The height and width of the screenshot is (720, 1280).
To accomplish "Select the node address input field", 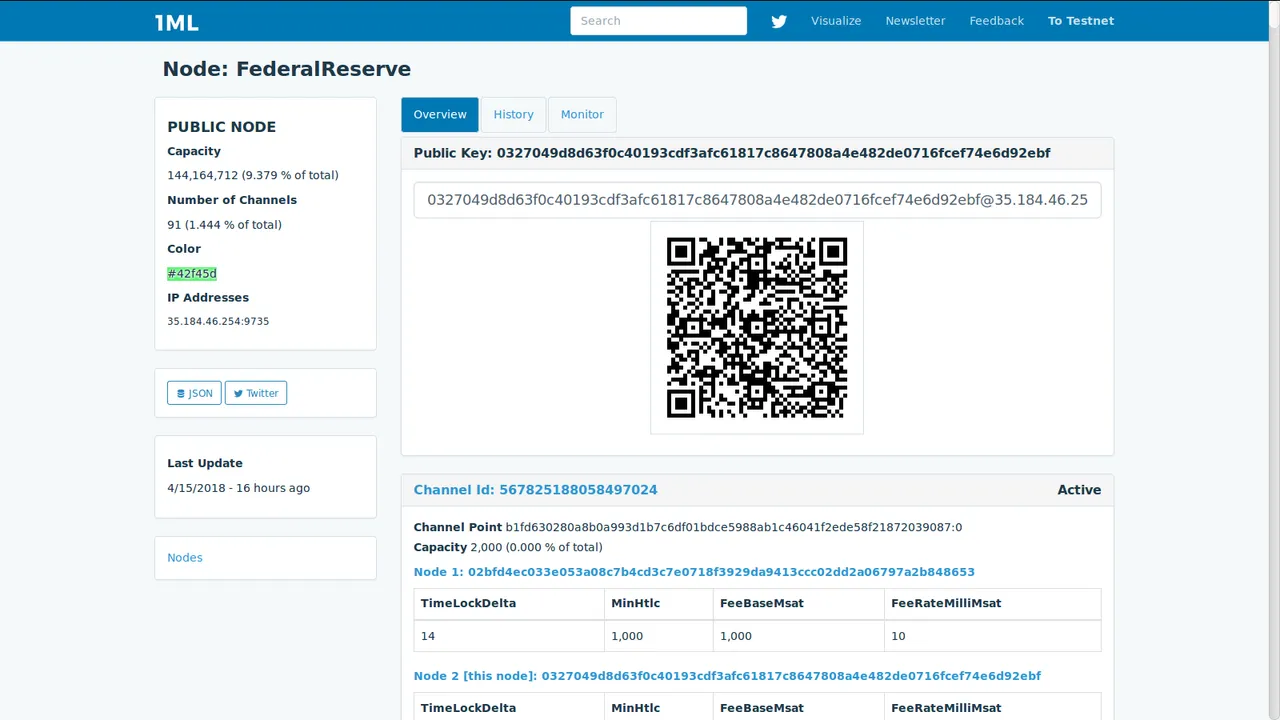I will point(757,200).
